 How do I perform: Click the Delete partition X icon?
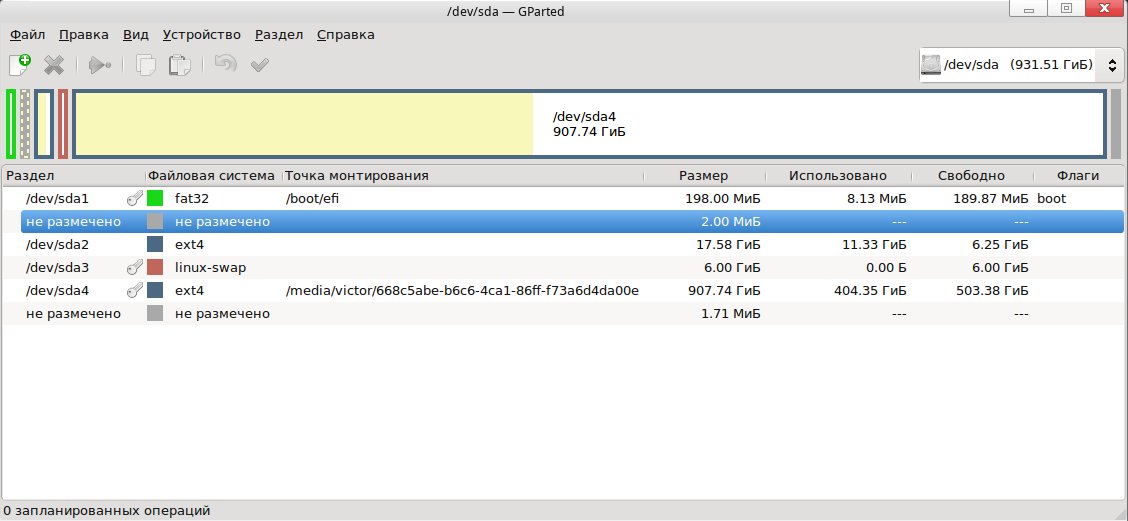pyautogui.click(x=54, y=65)
